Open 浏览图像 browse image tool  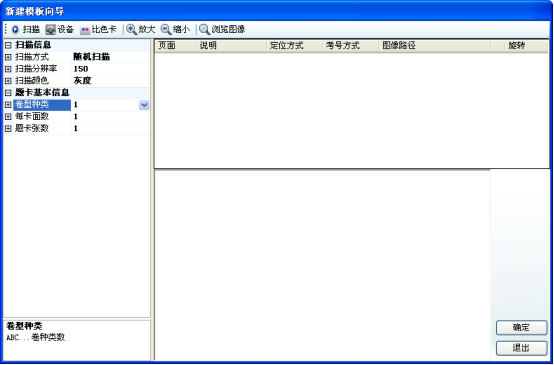(x=204, y=30)
